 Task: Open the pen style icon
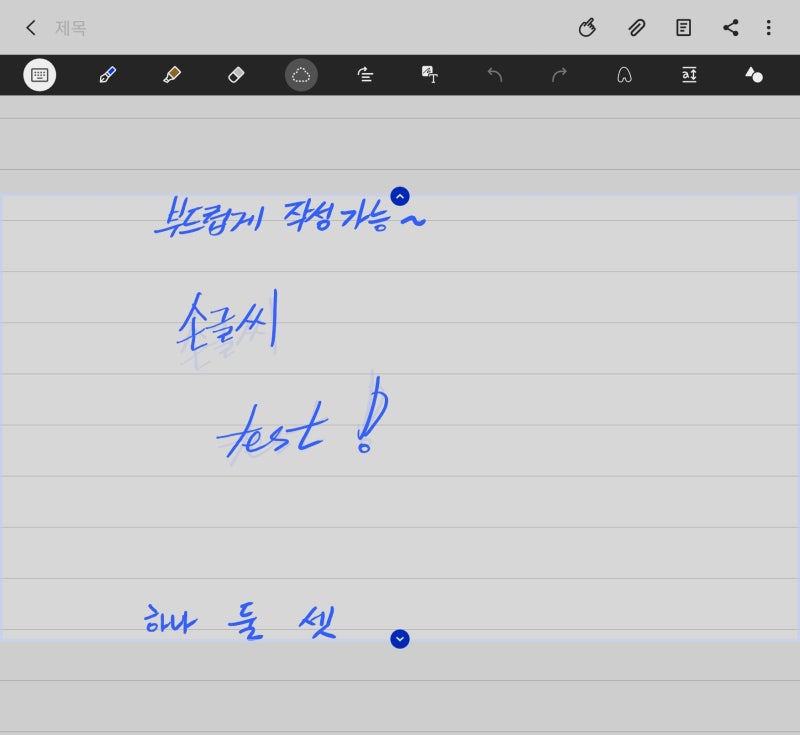[624, 75]
